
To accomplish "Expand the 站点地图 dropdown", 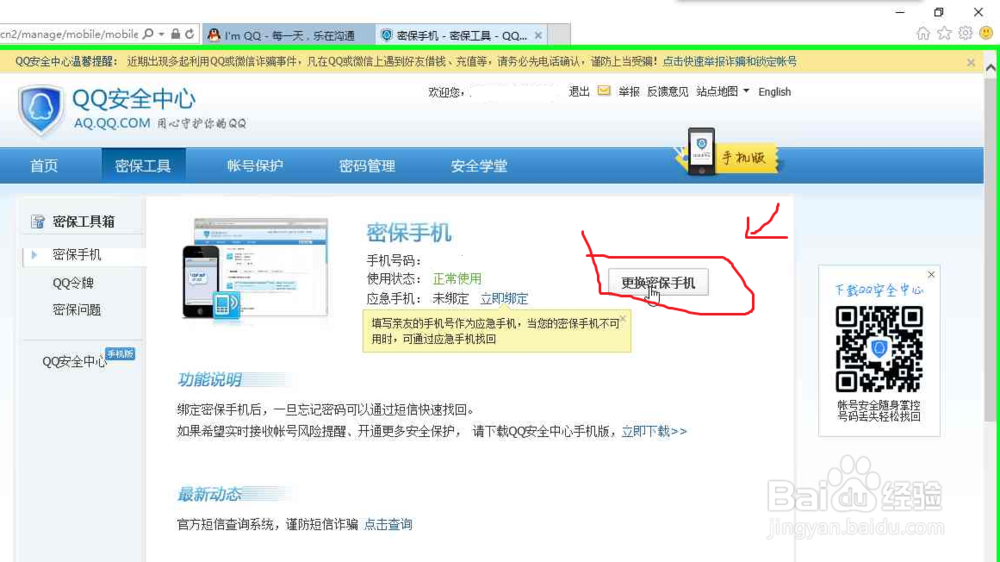I will pos(723,92).
